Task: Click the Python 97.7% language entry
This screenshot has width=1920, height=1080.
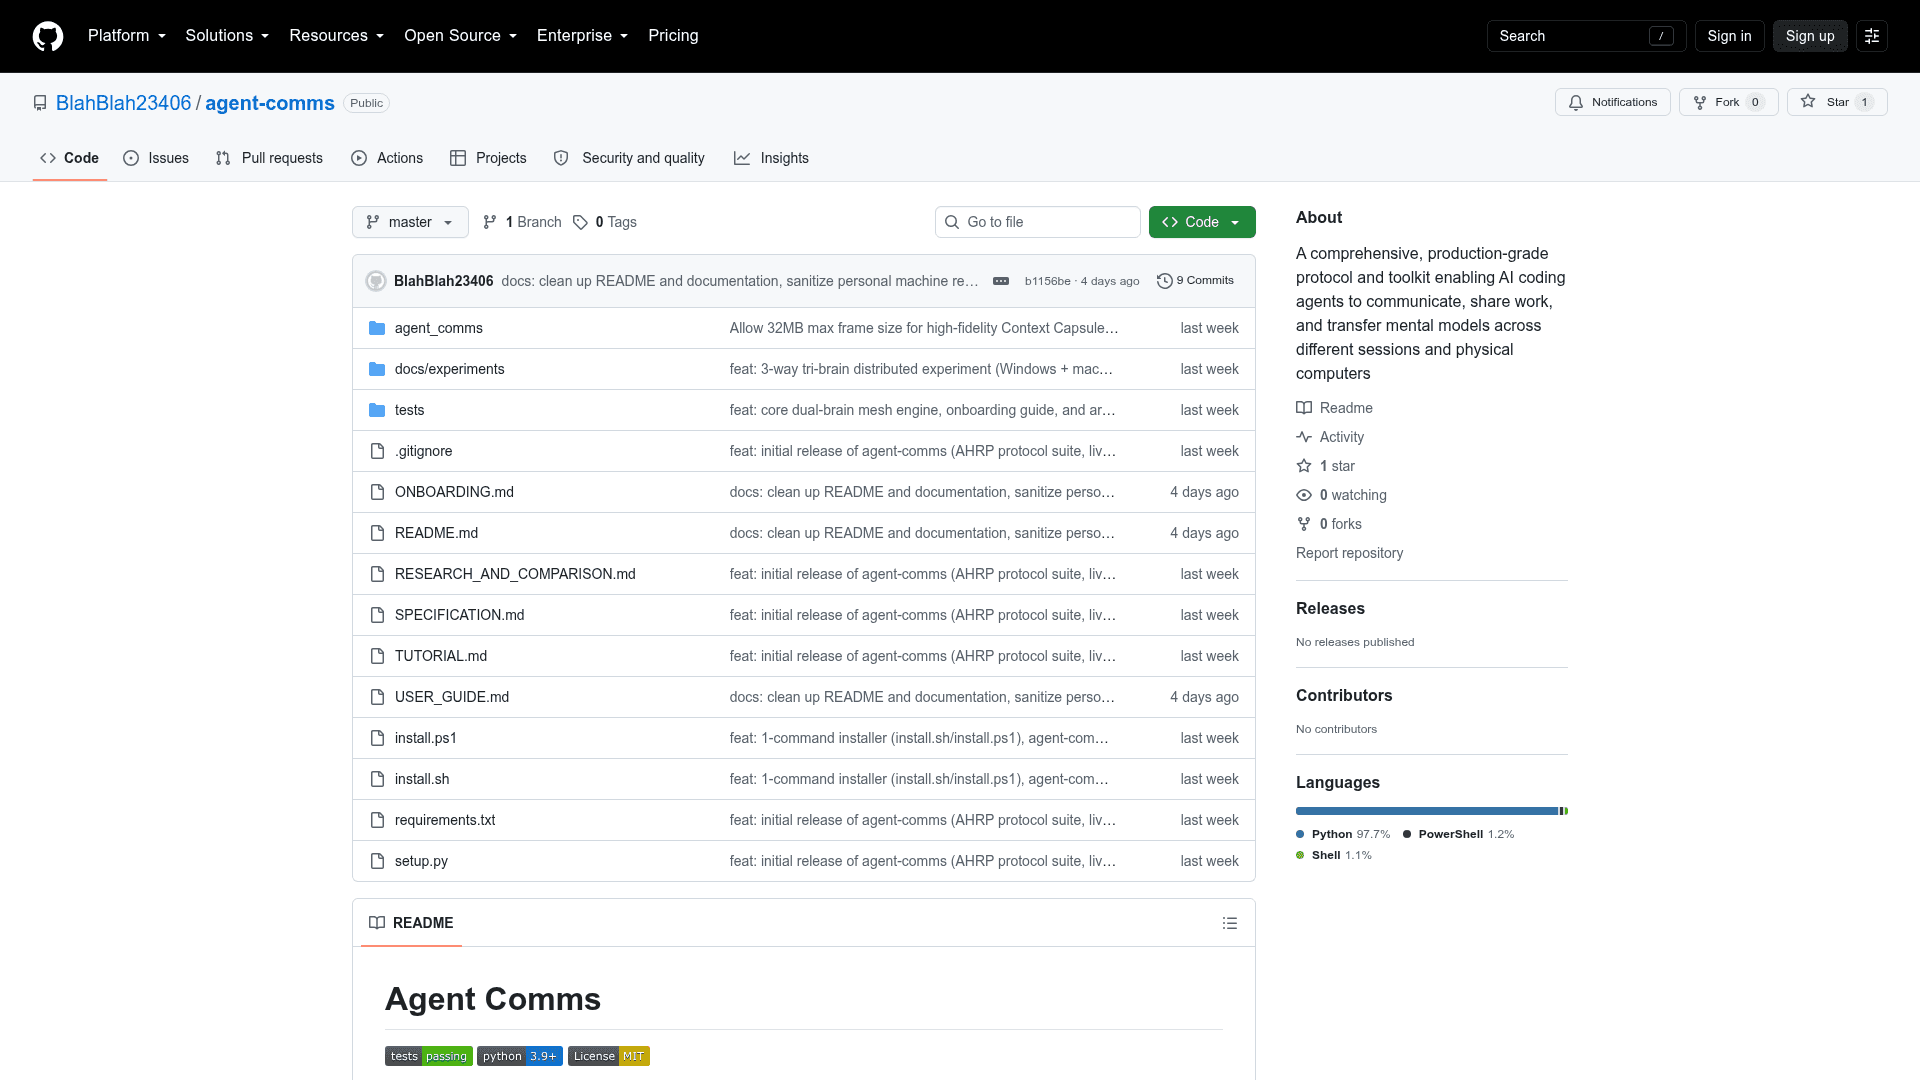Action: (1343, 834)
